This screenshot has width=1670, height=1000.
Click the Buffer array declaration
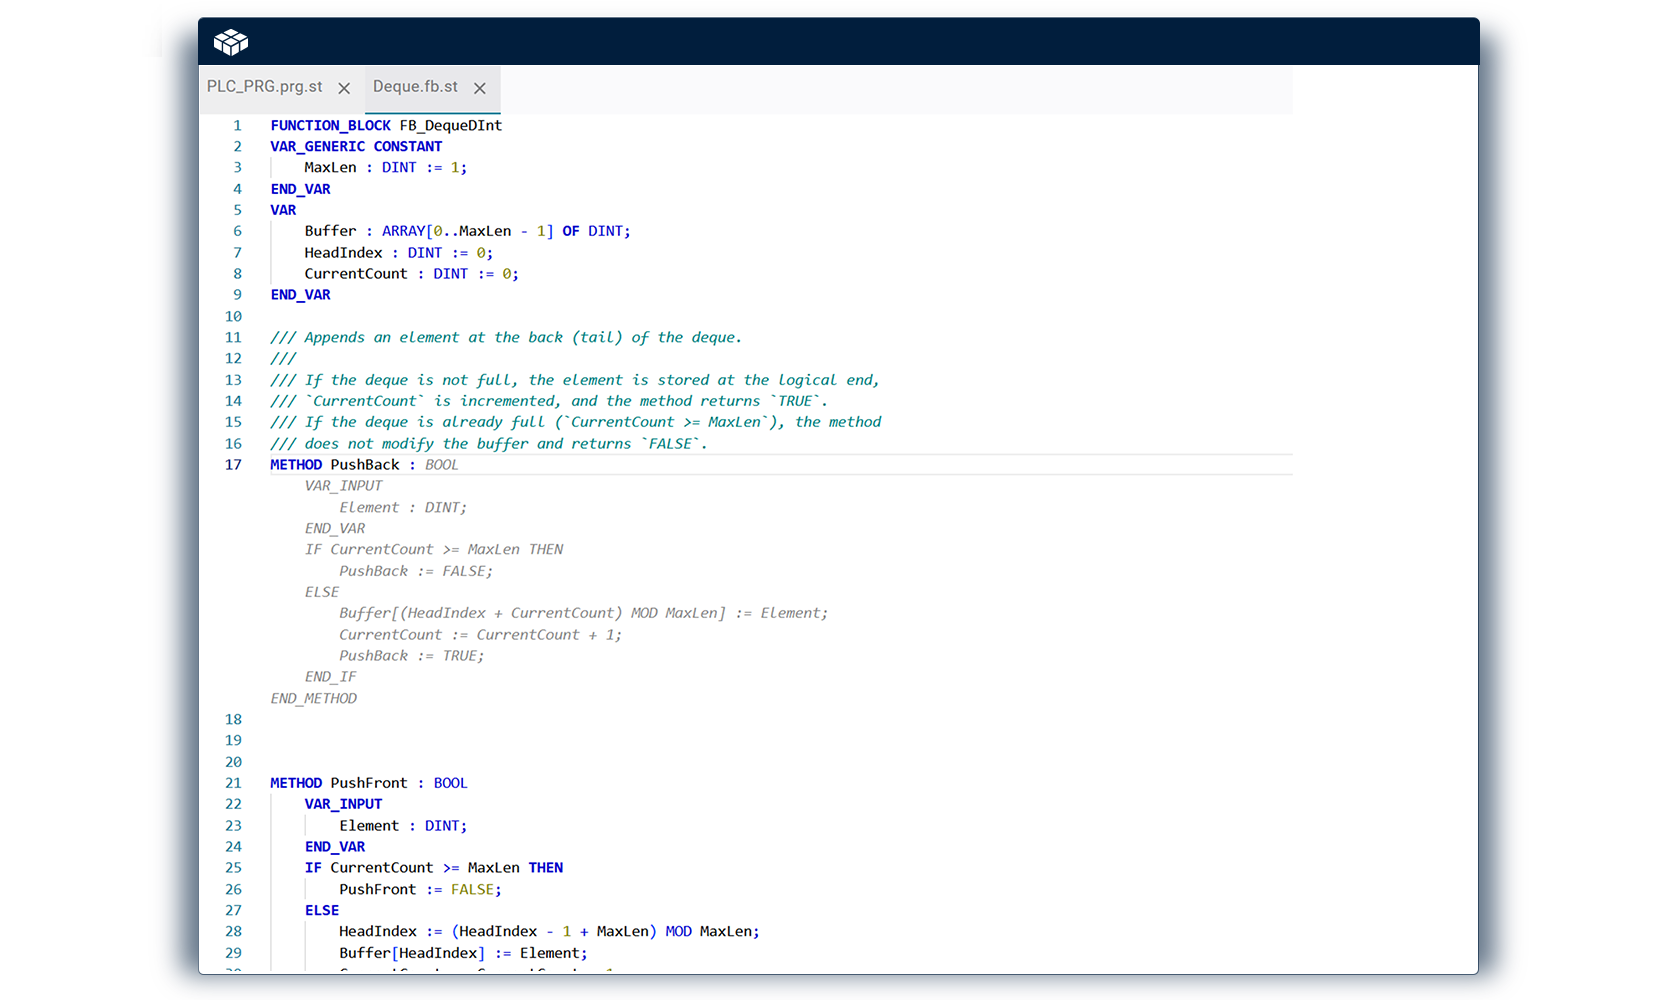tap(467, 231)
